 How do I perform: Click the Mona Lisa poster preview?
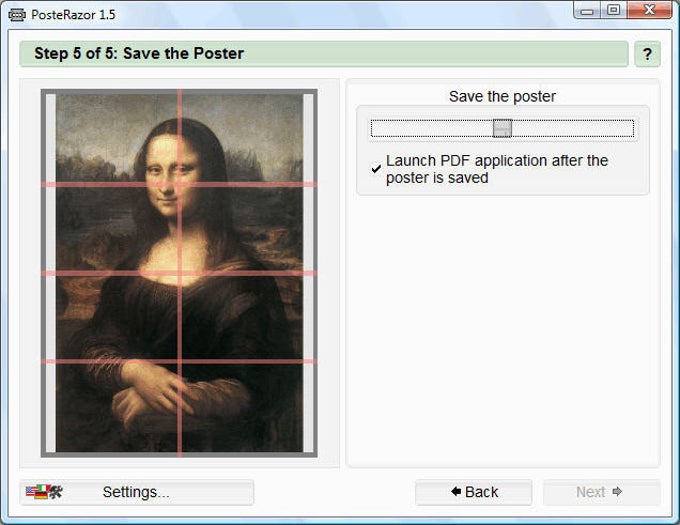[179, 273]
